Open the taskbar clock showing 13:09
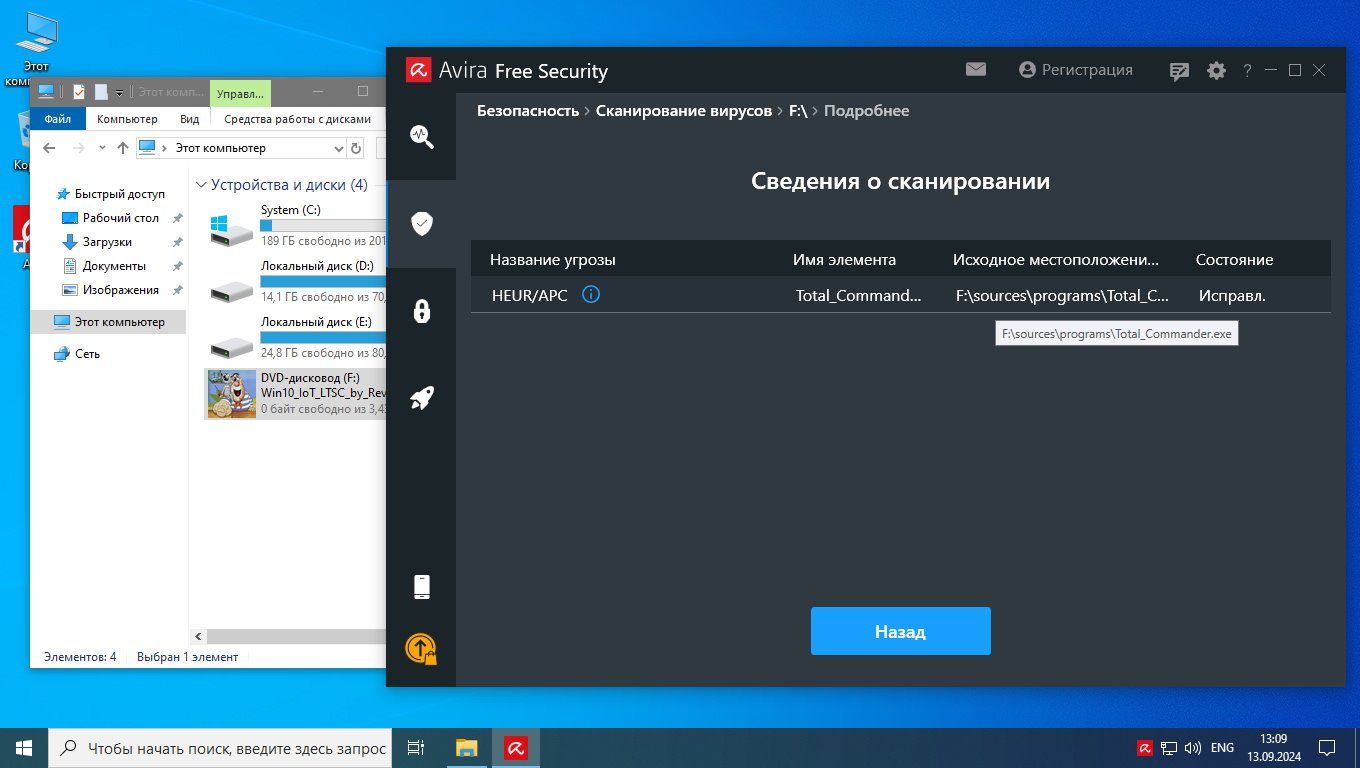 click(x=1273, y=748)
